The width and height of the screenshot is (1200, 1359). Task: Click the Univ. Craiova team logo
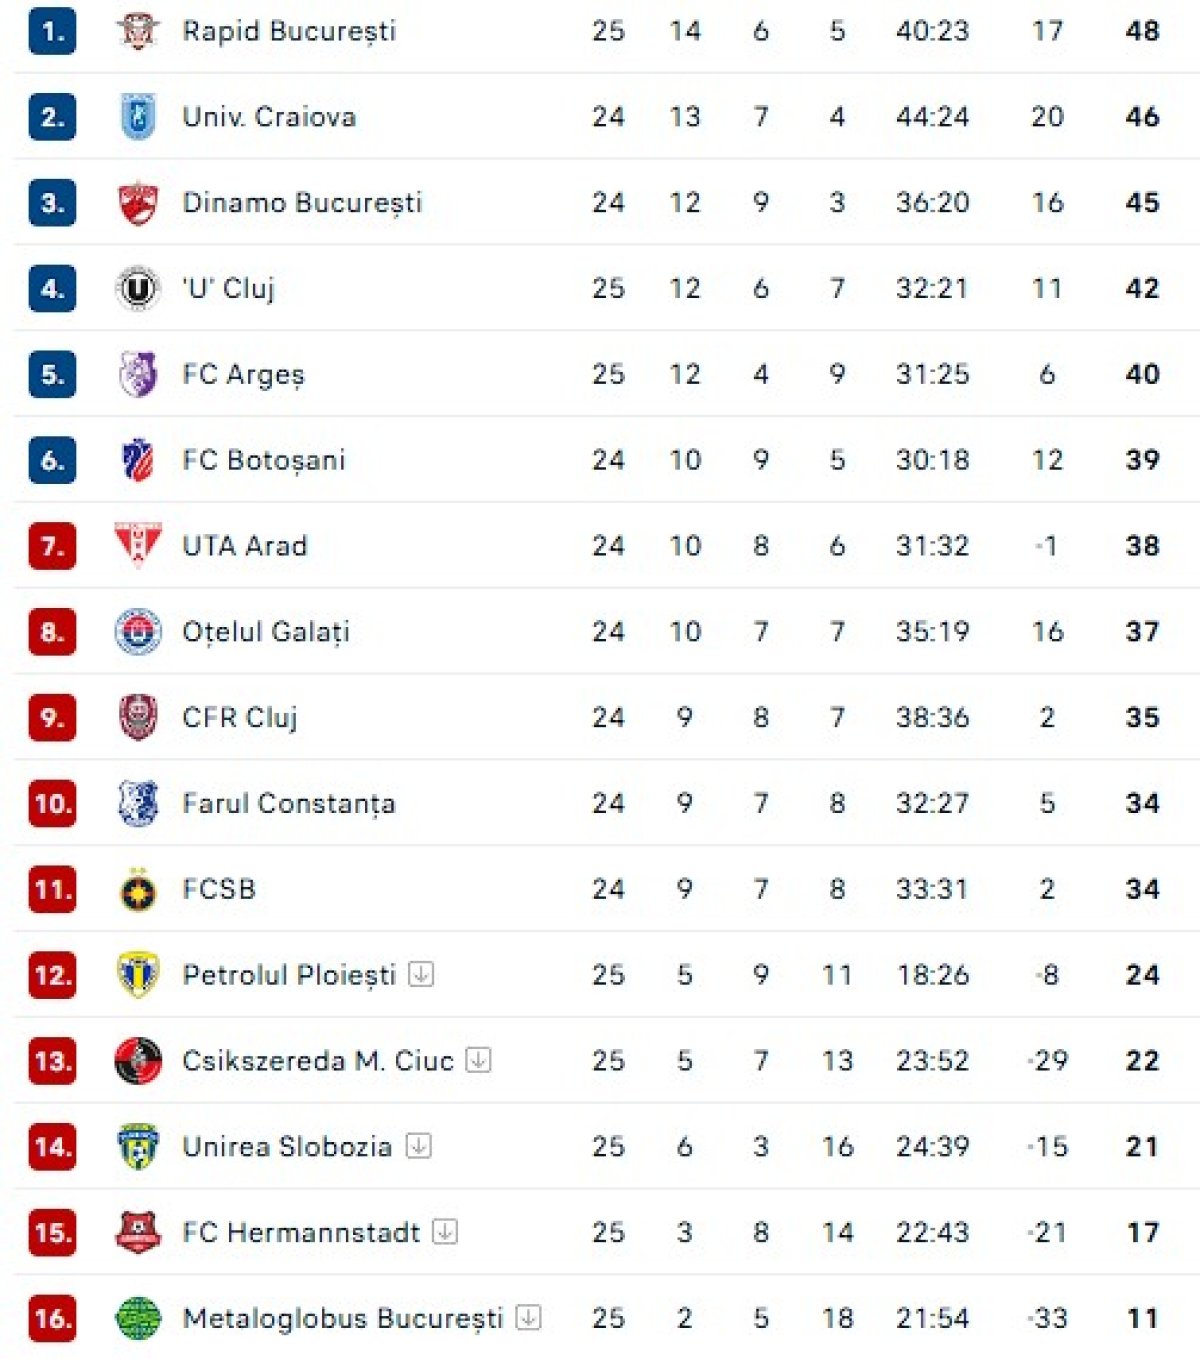(x=138, y=117)
